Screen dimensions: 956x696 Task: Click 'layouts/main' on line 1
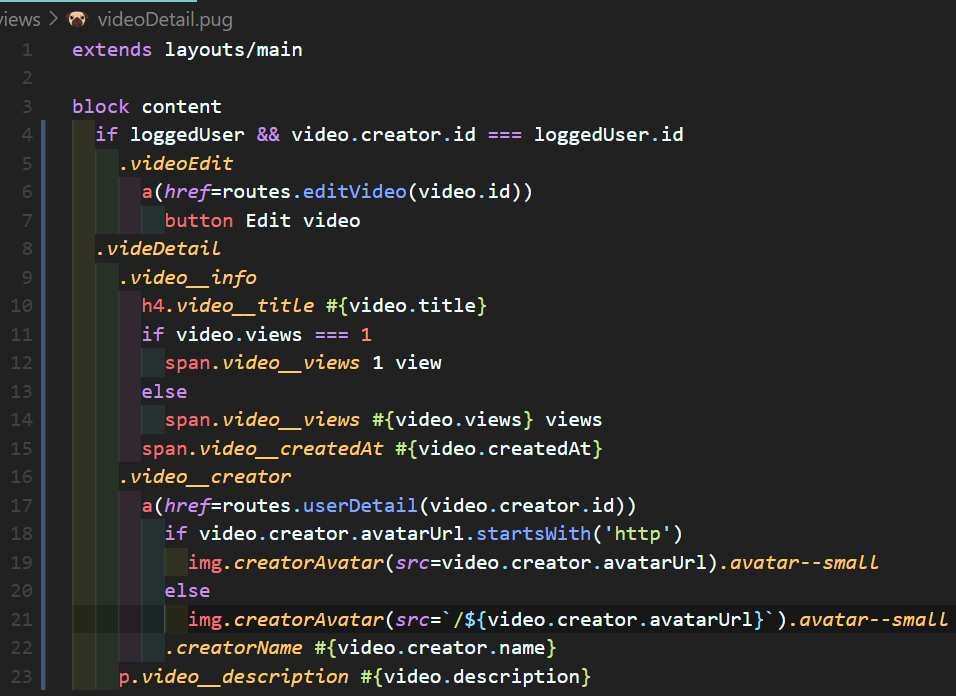[234, 50]
